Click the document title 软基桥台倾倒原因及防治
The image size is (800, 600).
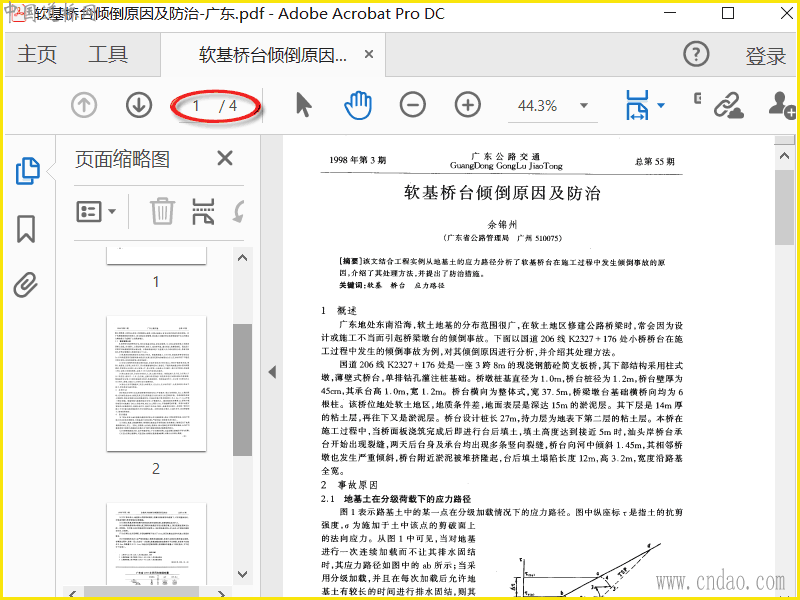(503, 193)
